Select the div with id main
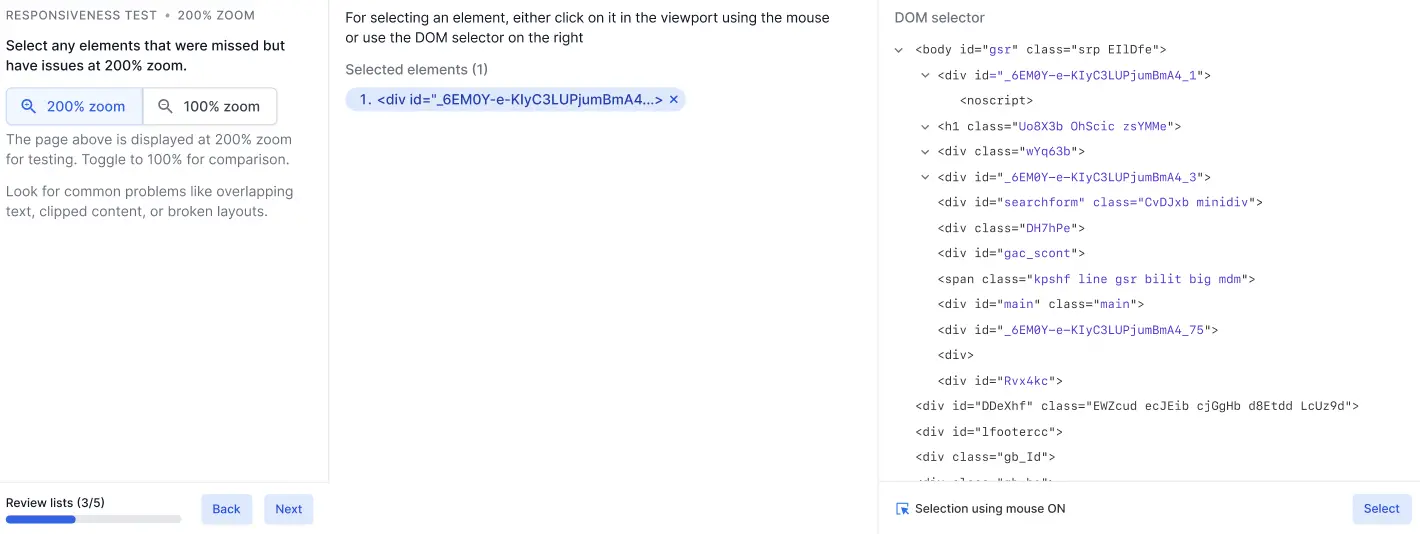The image size is (1420, 534). point(1040,304)
